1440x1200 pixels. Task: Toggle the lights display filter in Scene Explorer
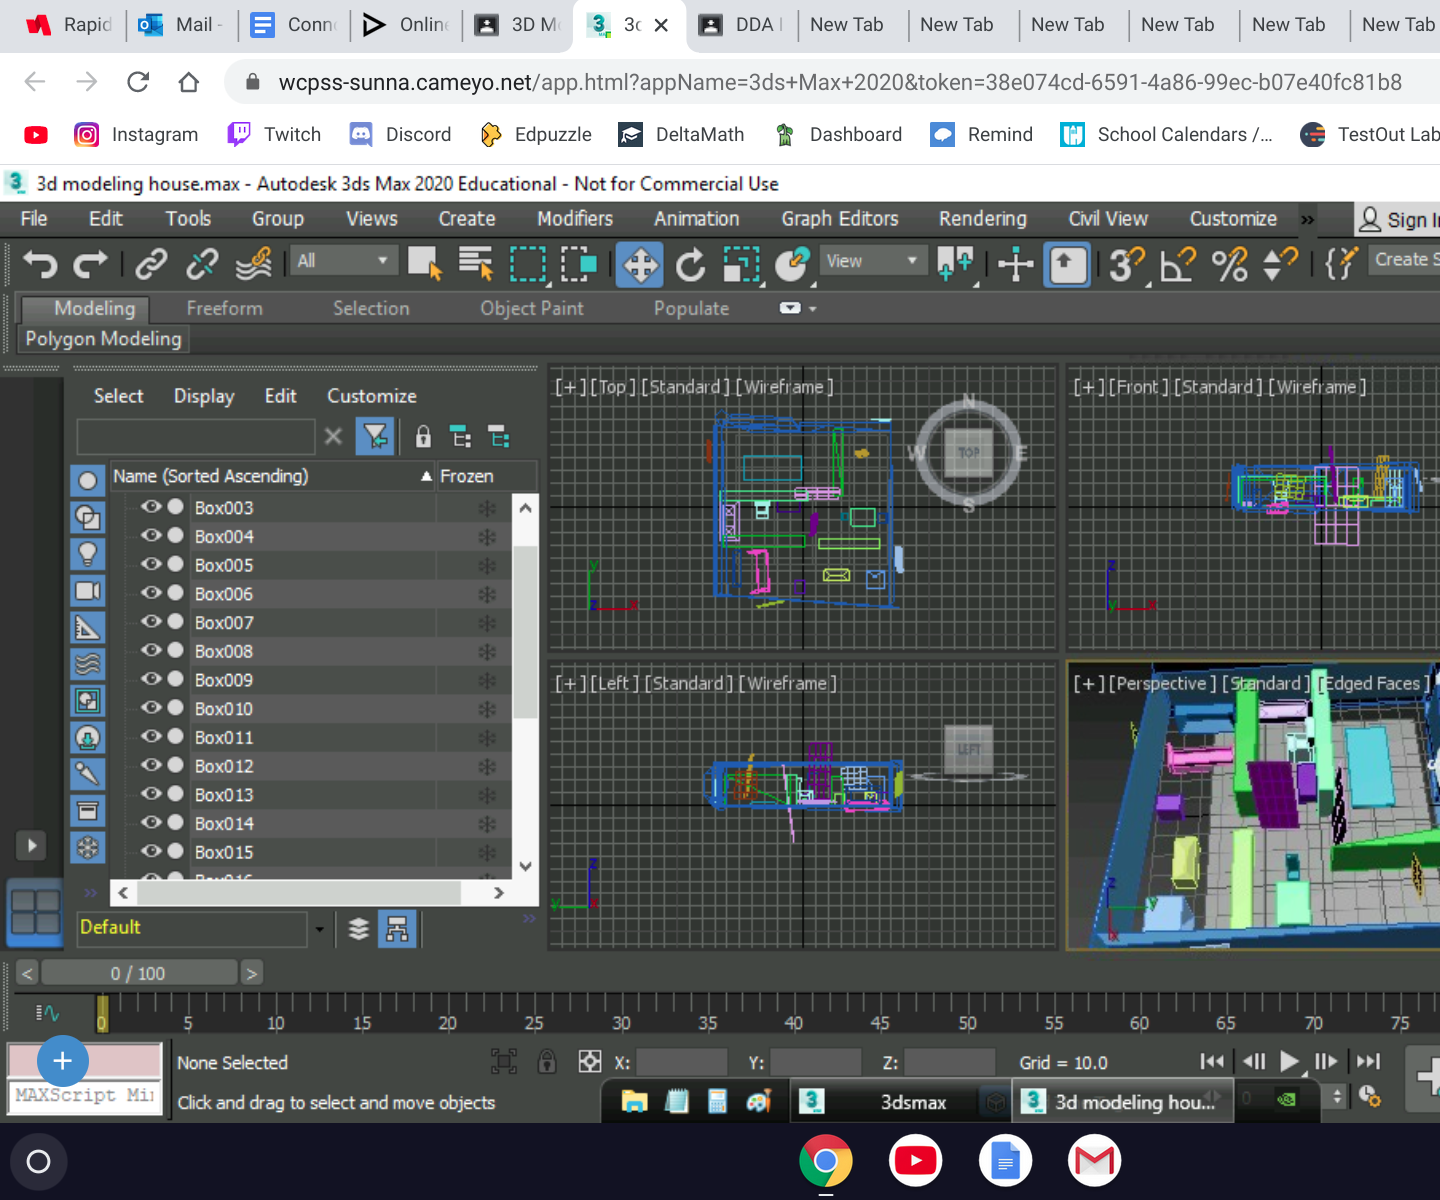[88, 553]
